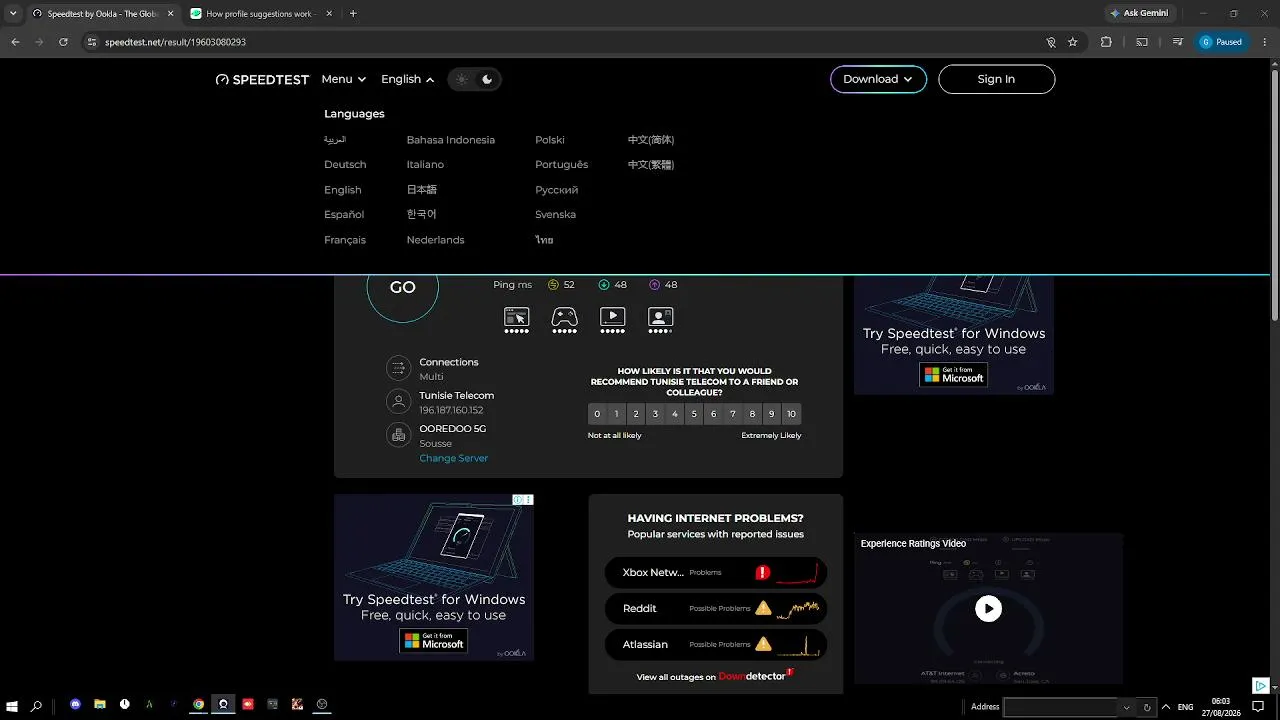
Task: Open the Windows Start menu
Action: click(12, 706)
